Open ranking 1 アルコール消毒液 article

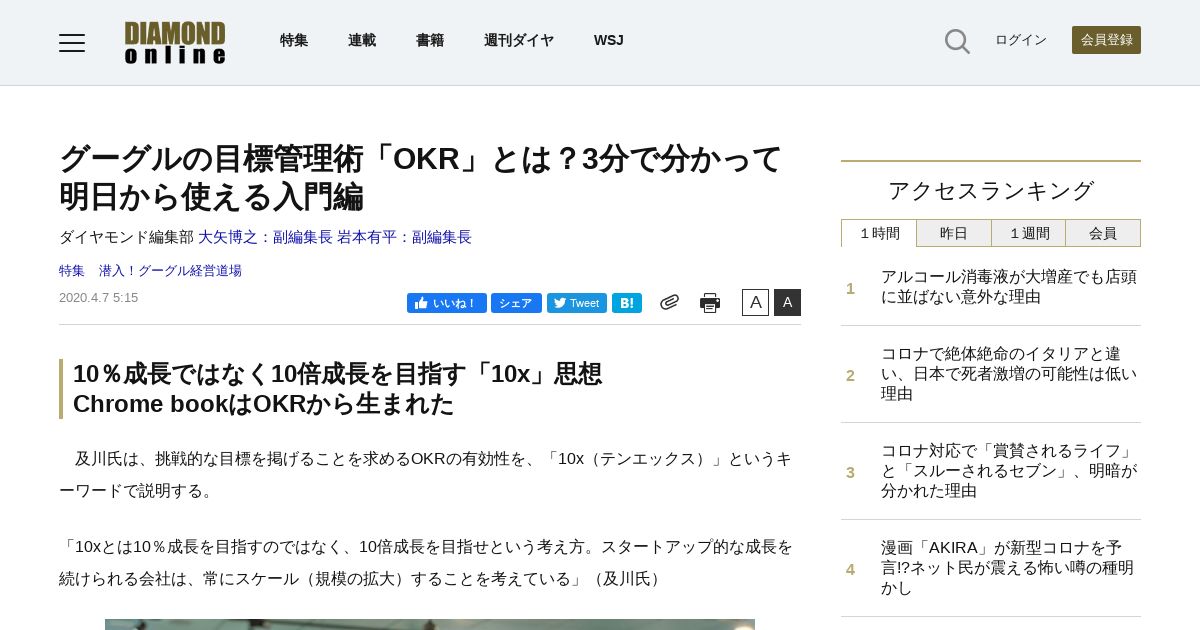click(x=1009, y=287)
